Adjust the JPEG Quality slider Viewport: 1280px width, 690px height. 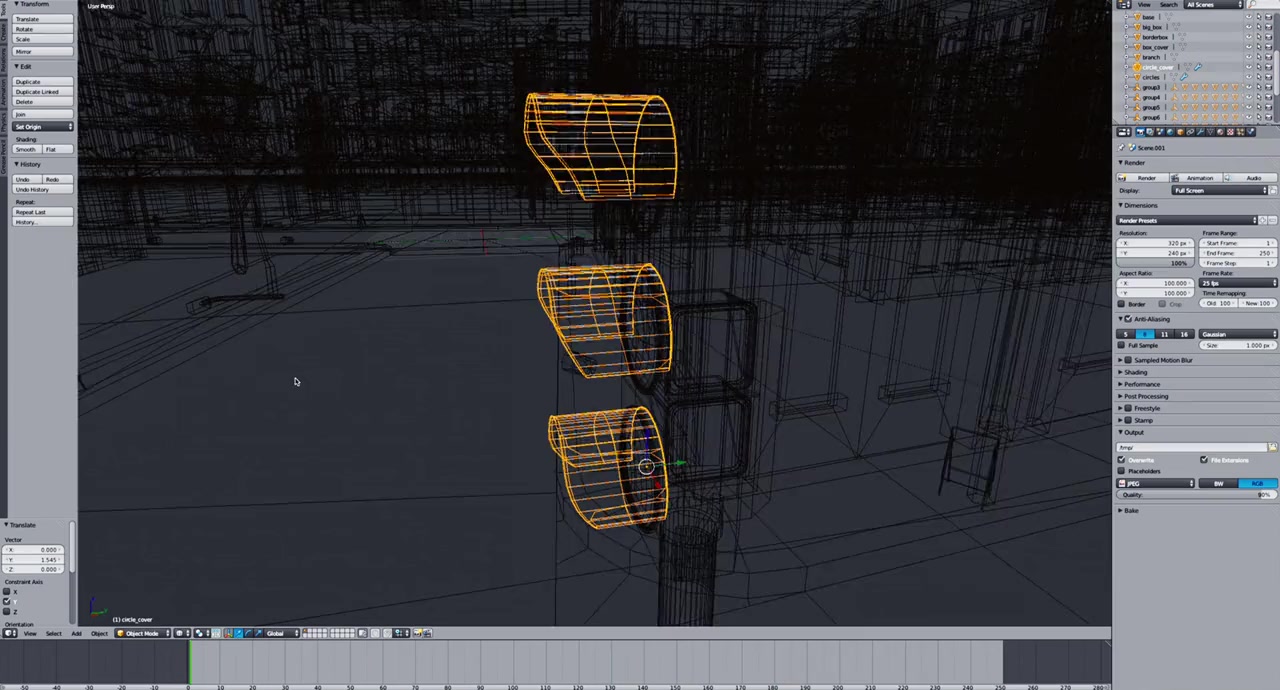point(1196,495)
